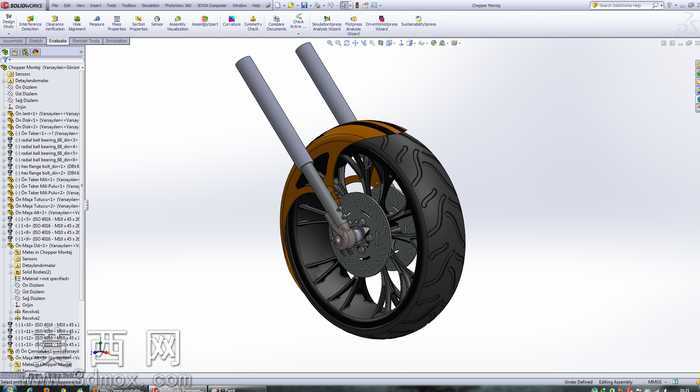This screenshot has height=392, width=700.
Task: Expand Solid Bodies(2) folder
Action: (11, 272)
